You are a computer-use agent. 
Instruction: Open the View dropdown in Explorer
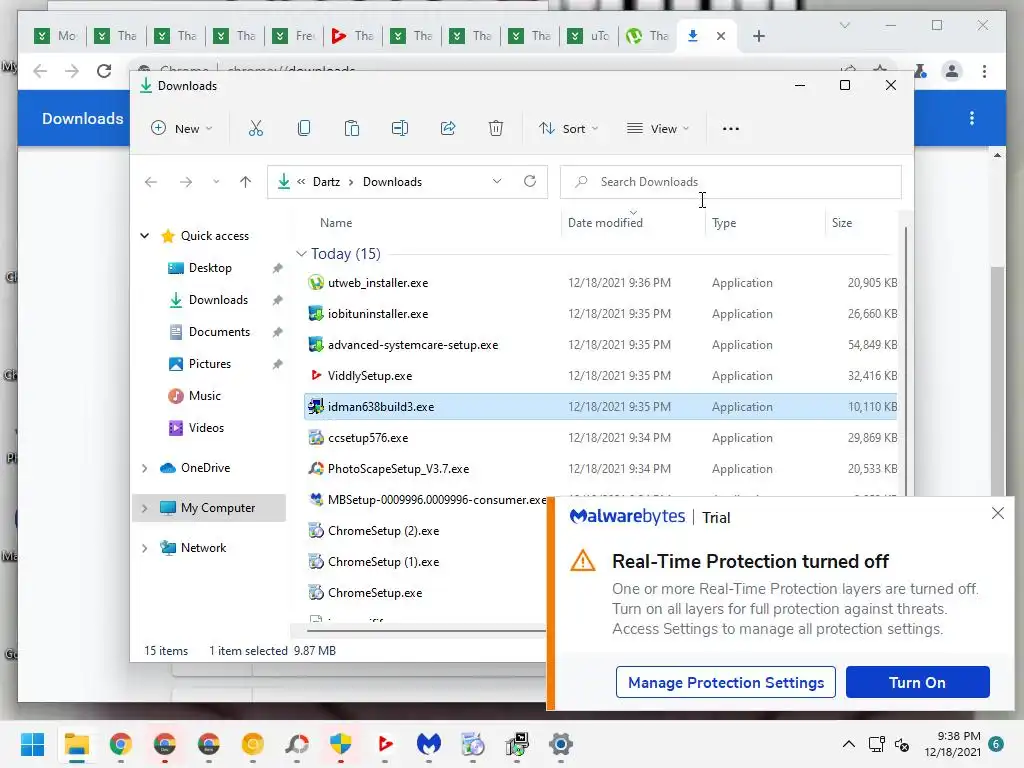658,129
